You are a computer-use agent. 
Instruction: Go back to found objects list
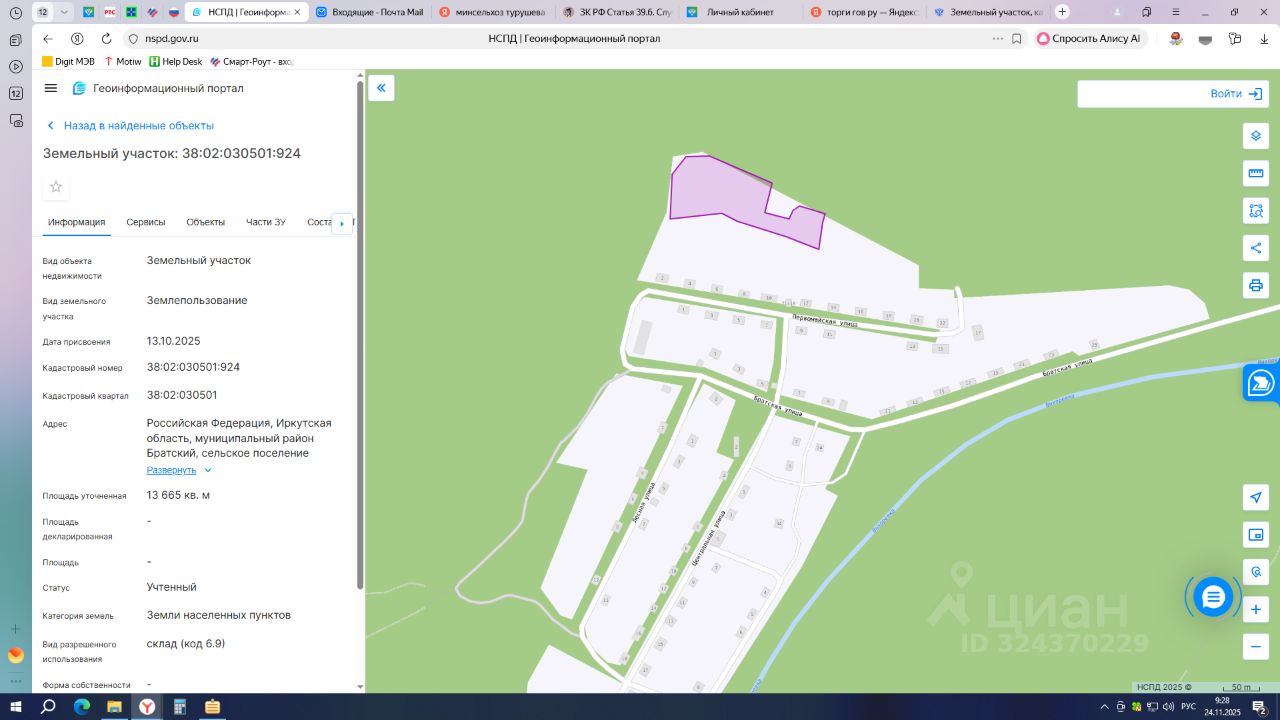[131, 126]
